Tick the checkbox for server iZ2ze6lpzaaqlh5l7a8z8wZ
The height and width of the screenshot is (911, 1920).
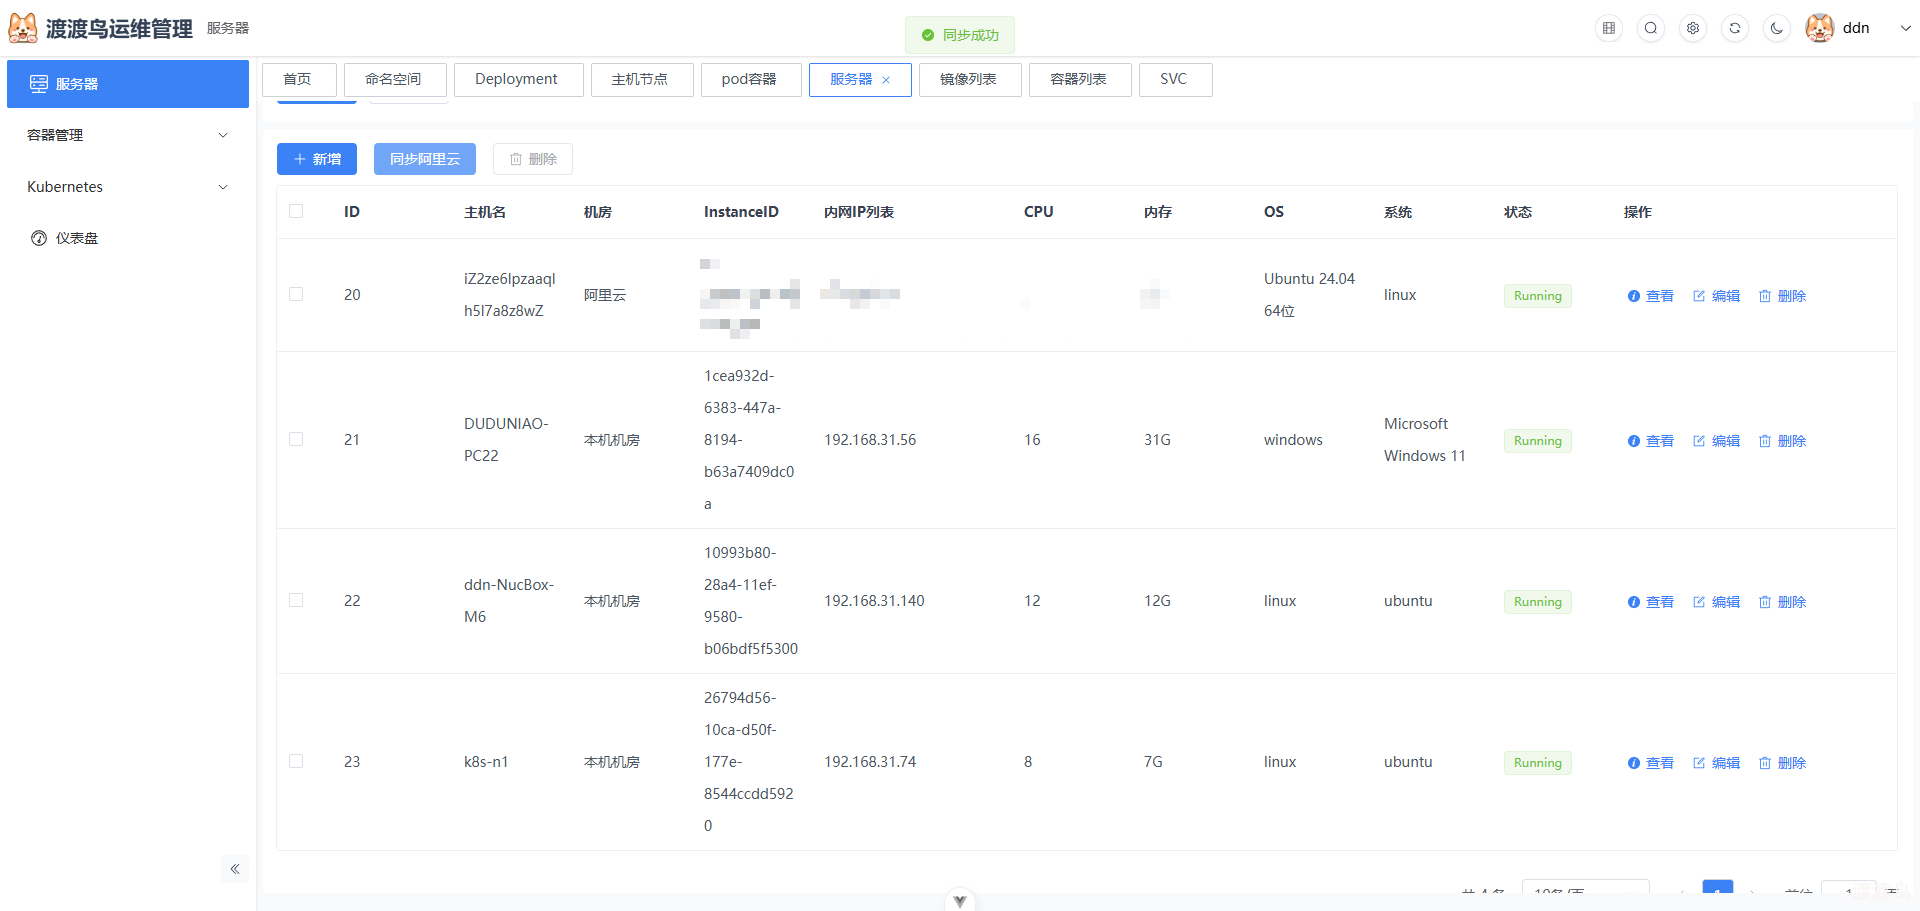pyautogui.click(x=295, y=294)
